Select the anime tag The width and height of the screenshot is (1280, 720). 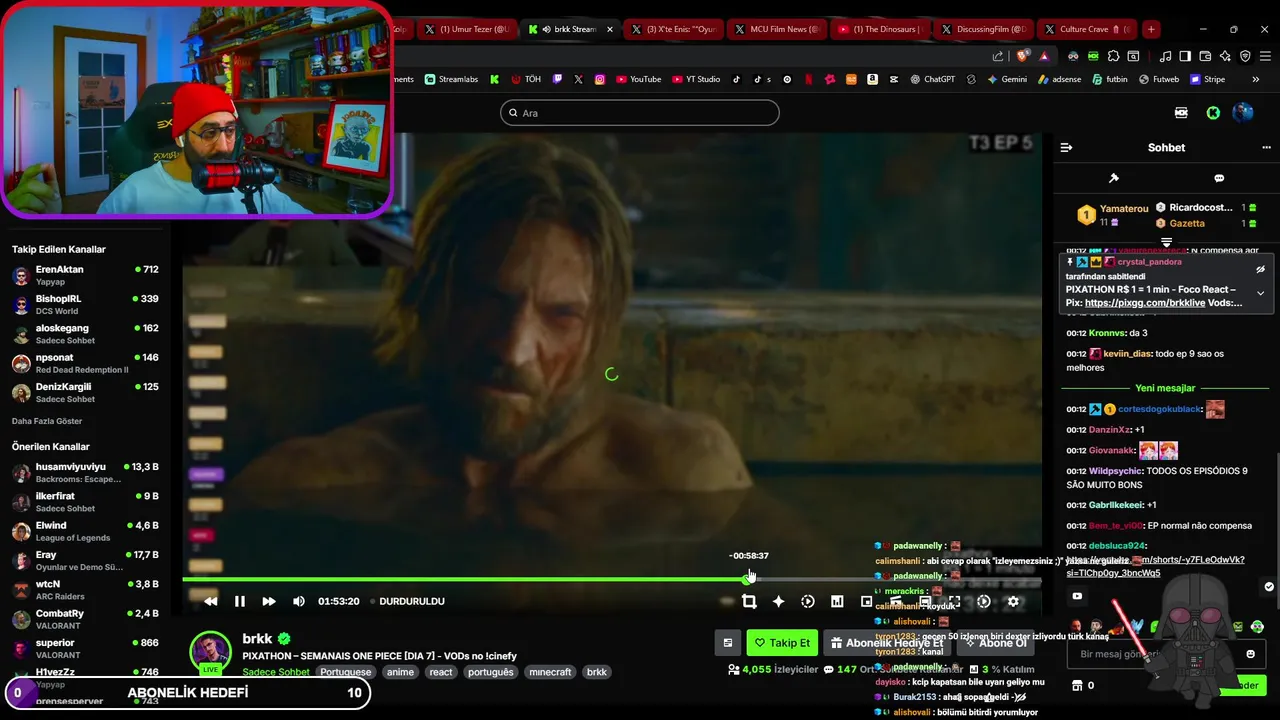point(400,672)
